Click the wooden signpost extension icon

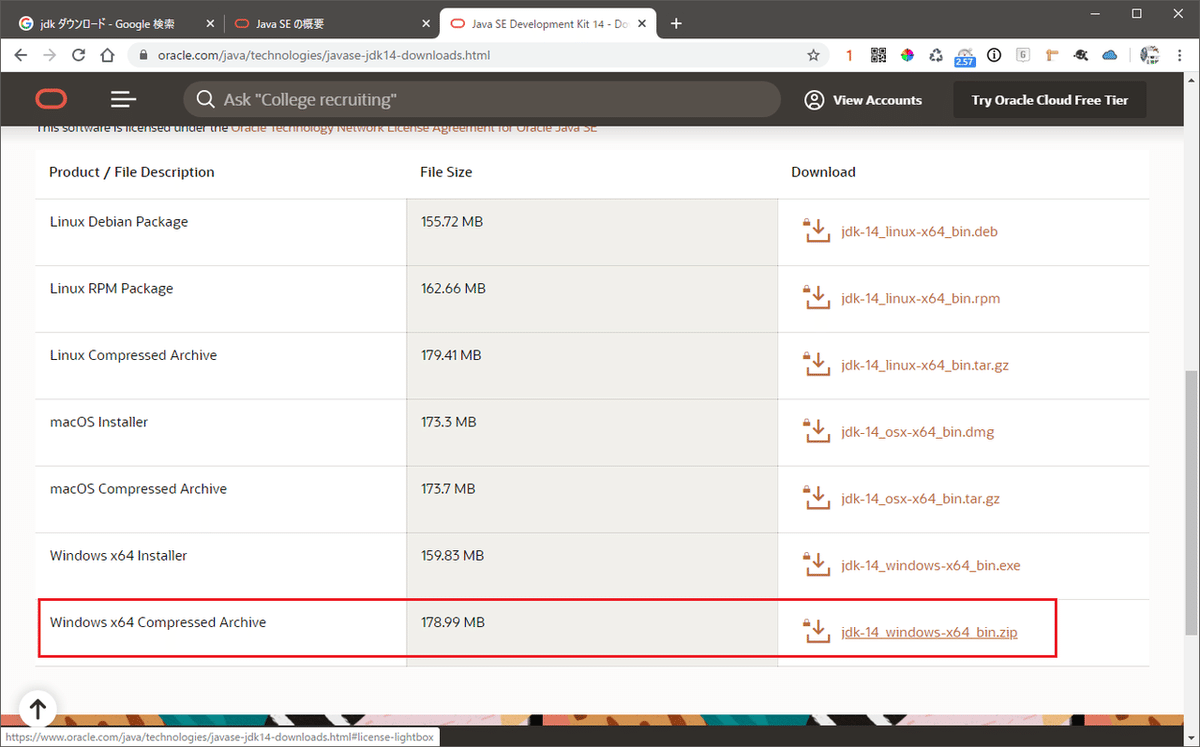tap(1052, 55)
